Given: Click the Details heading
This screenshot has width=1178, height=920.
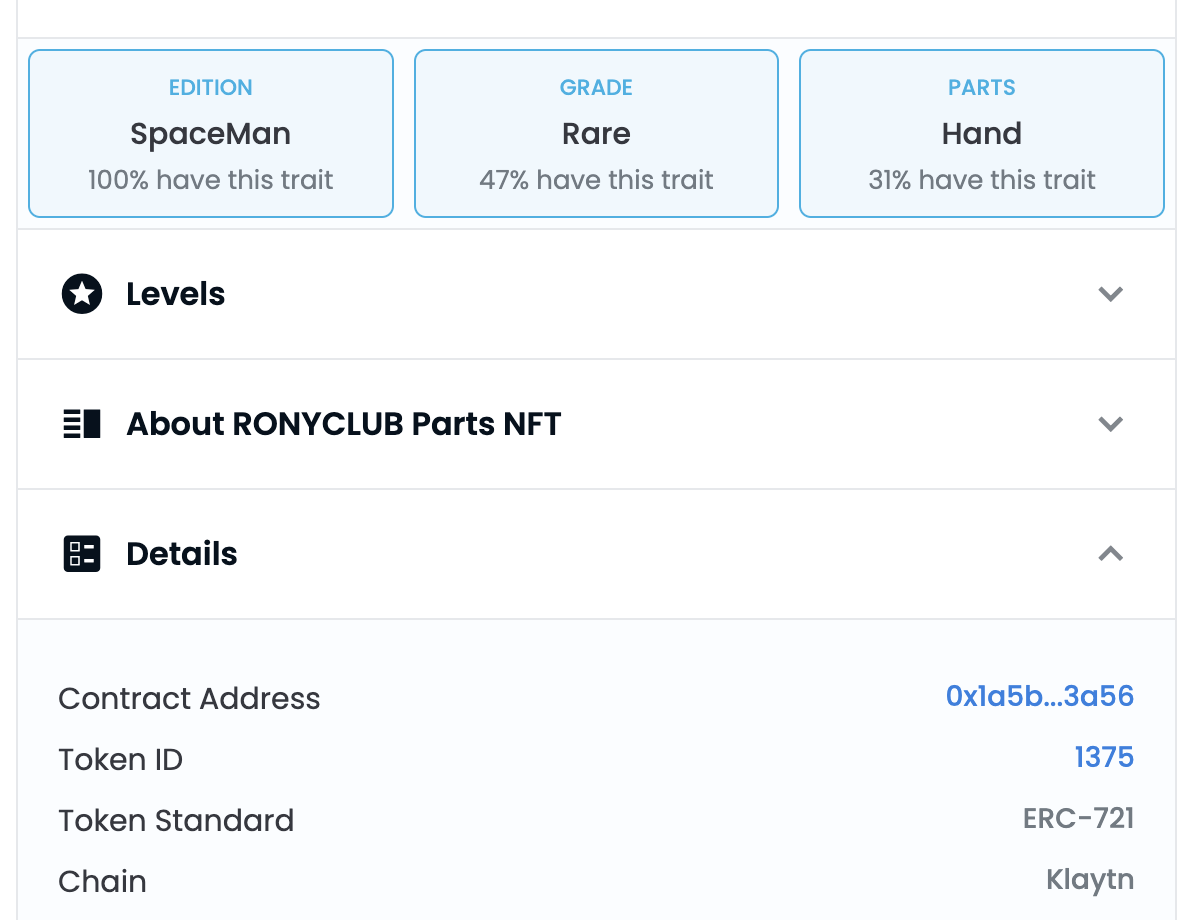Looking at the screenshot, I should tap(182, 554).
